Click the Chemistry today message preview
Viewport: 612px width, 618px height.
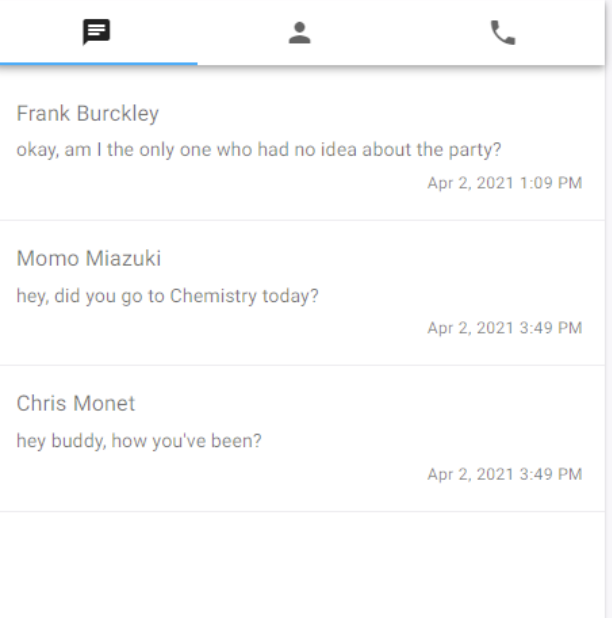pos(167,296)
